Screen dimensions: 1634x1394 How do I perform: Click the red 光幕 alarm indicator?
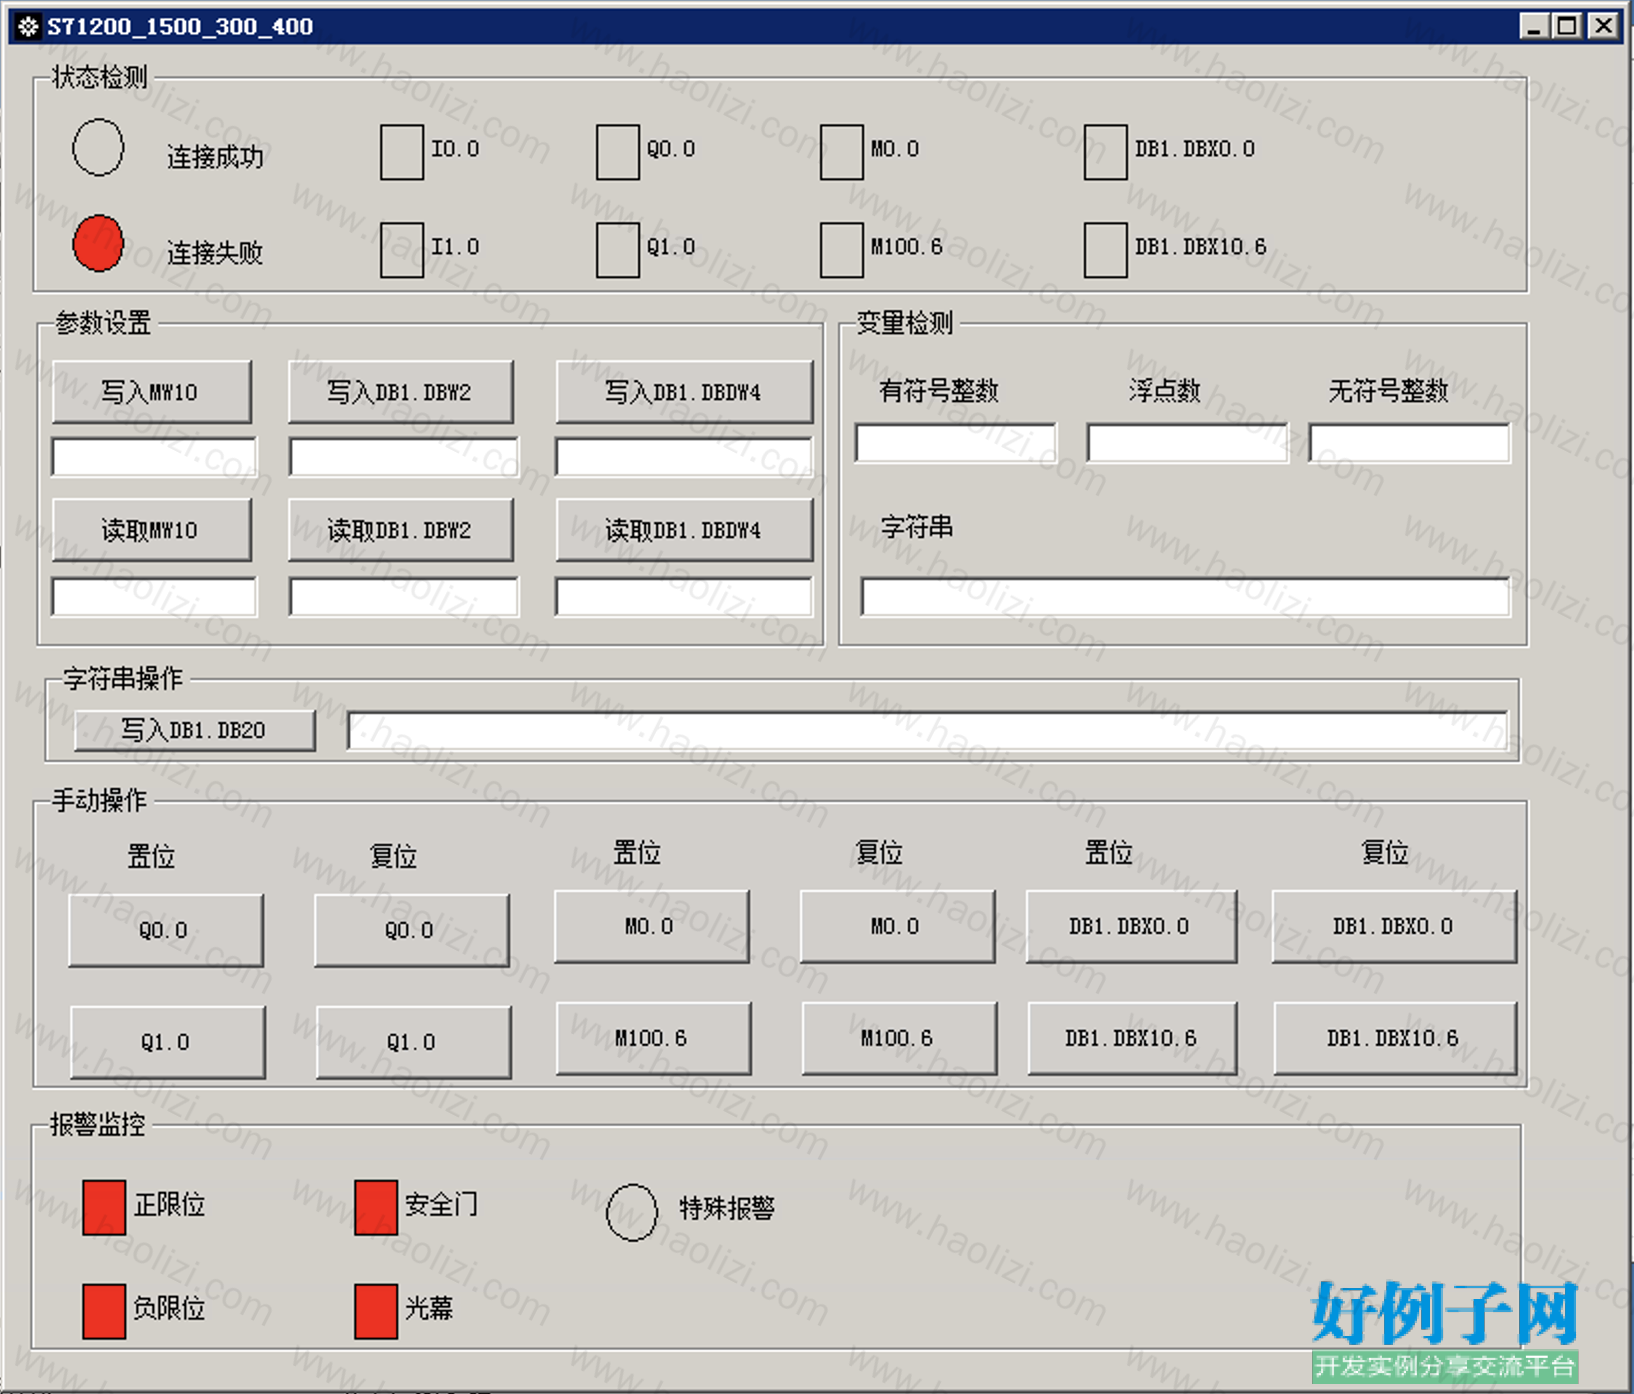point(376,1311)
